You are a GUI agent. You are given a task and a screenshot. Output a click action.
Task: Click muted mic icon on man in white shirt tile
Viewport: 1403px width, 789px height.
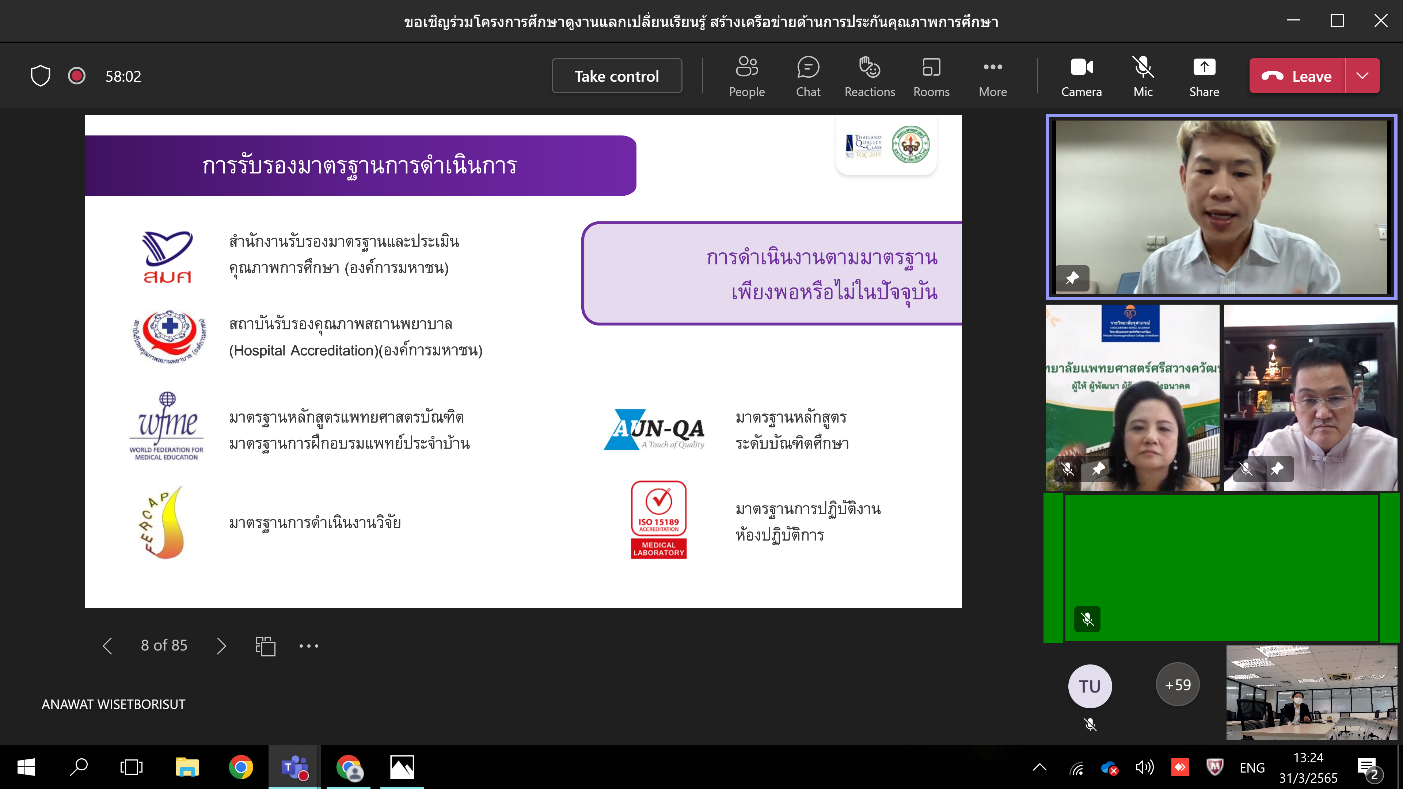point(1246,469)
